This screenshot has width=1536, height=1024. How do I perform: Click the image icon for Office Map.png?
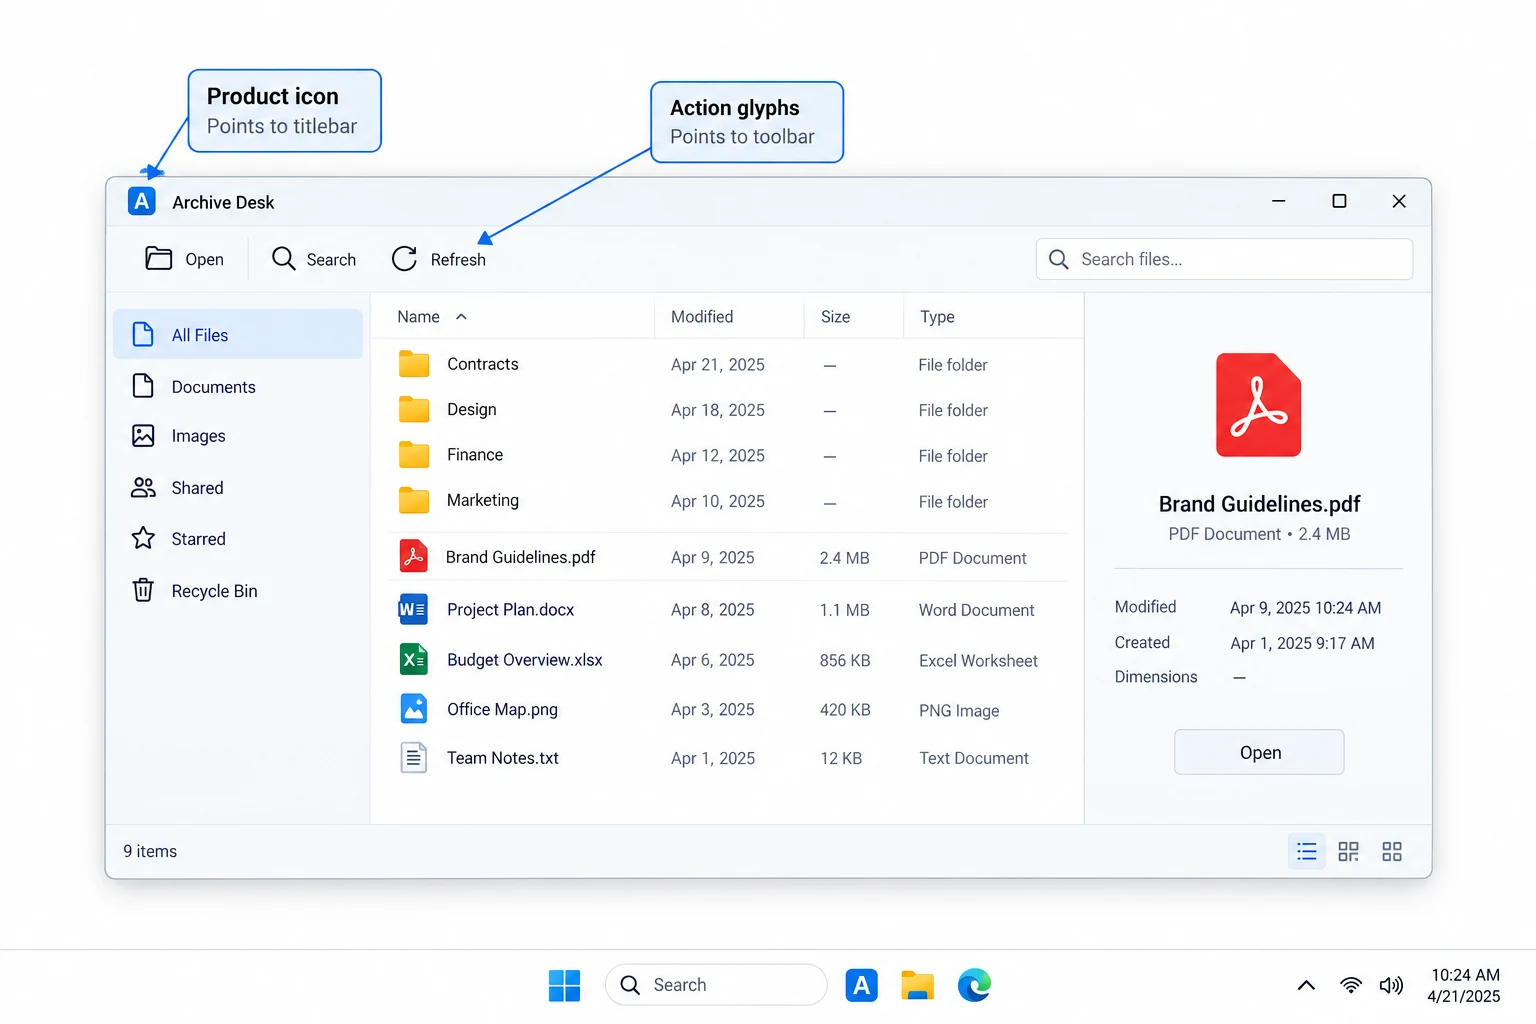click(x=414, y=709)
